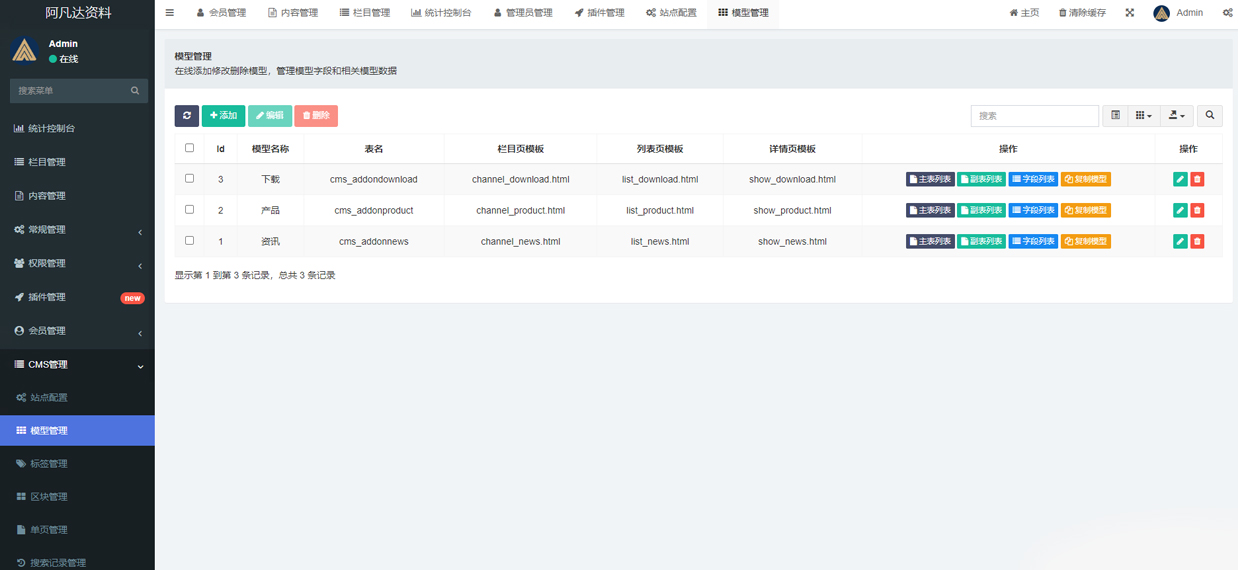
Task: Click the green 添加 button
Action: click(x=223, y=116)
